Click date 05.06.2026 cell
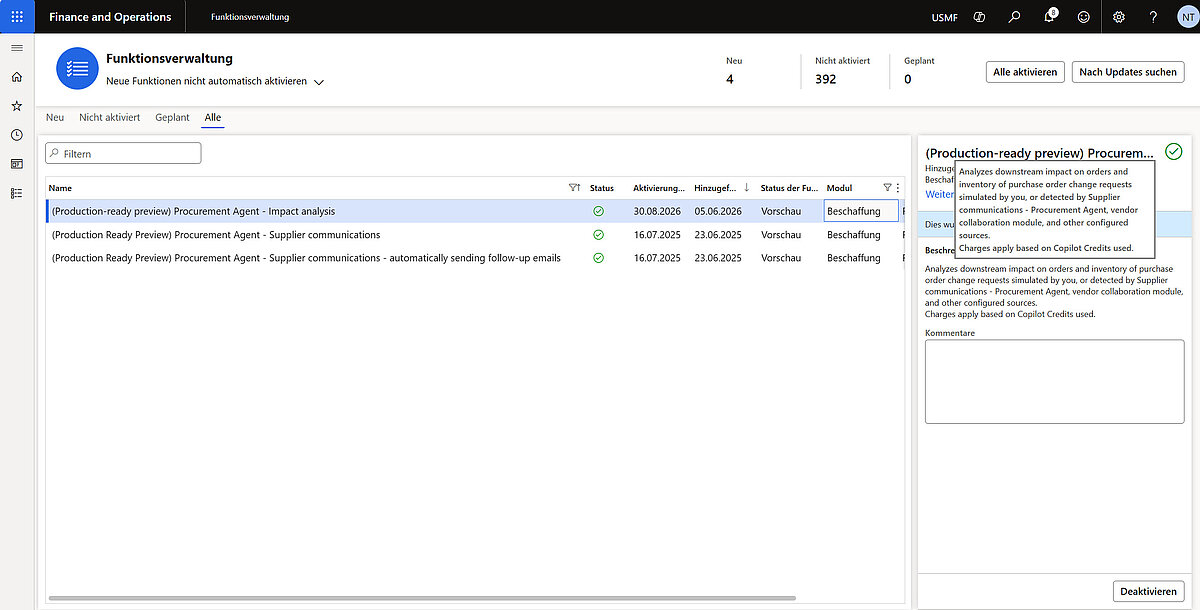Viewport: 1200px width, 610px height. [x=718, y=212]
